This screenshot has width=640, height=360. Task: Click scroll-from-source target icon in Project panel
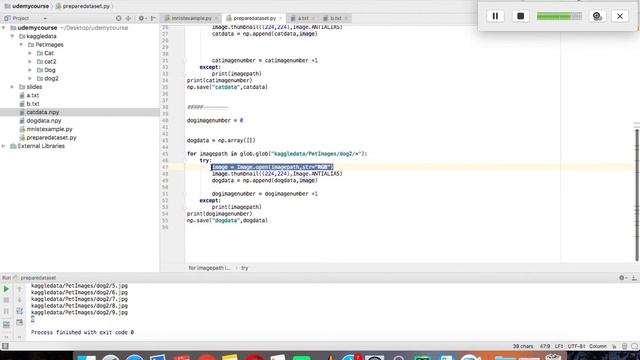pos(118,18)
